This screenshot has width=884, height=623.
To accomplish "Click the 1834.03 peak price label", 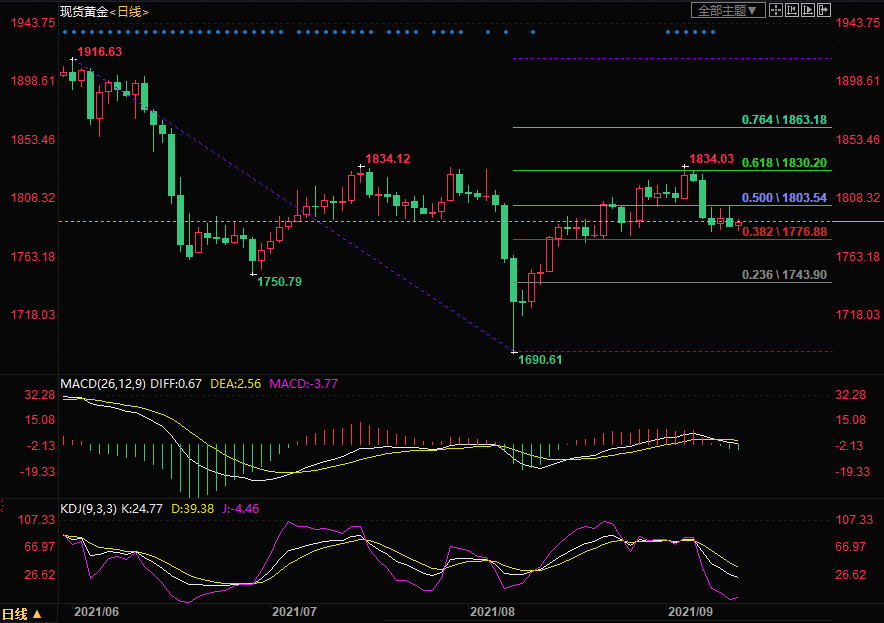I will (x=711, y=159).
